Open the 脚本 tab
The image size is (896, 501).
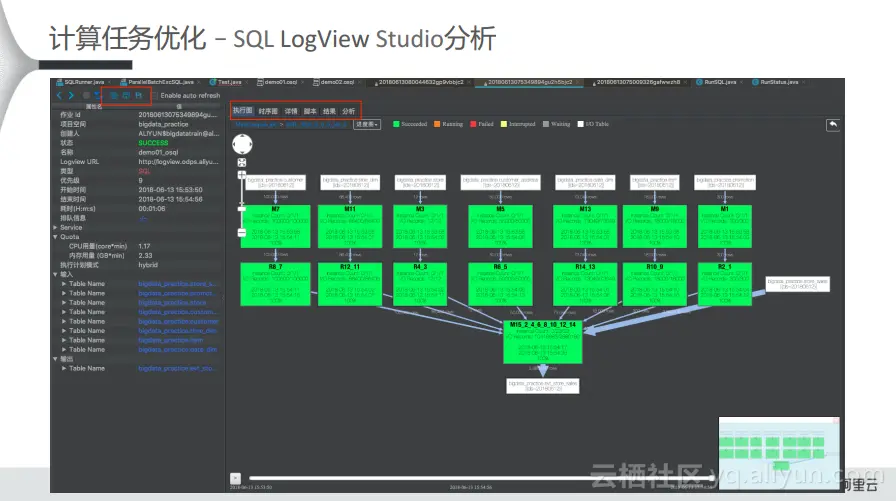310,111
